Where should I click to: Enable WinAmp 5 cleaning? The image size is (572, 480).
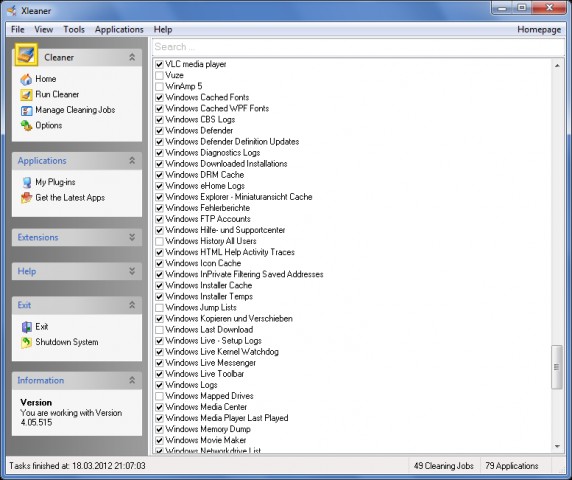(159, 86)
